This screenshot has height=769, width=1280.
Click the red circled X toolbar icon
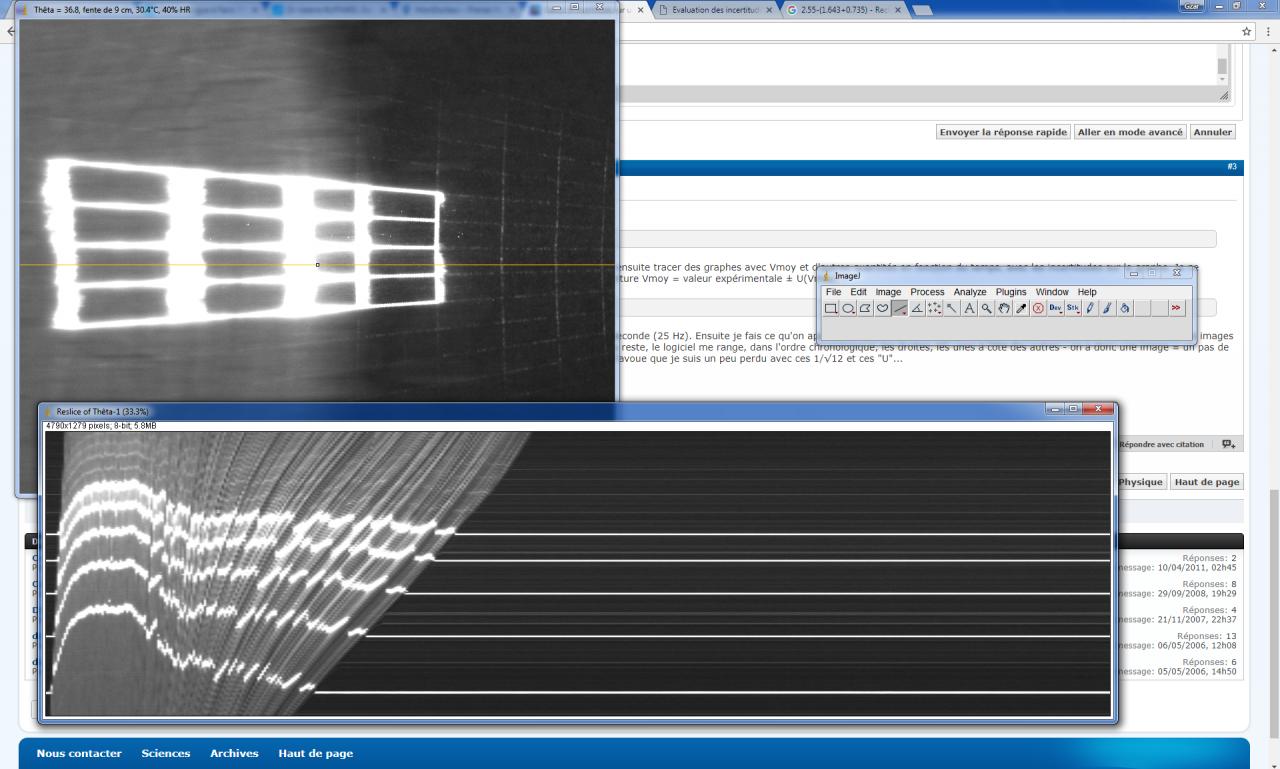(1038, 309)
